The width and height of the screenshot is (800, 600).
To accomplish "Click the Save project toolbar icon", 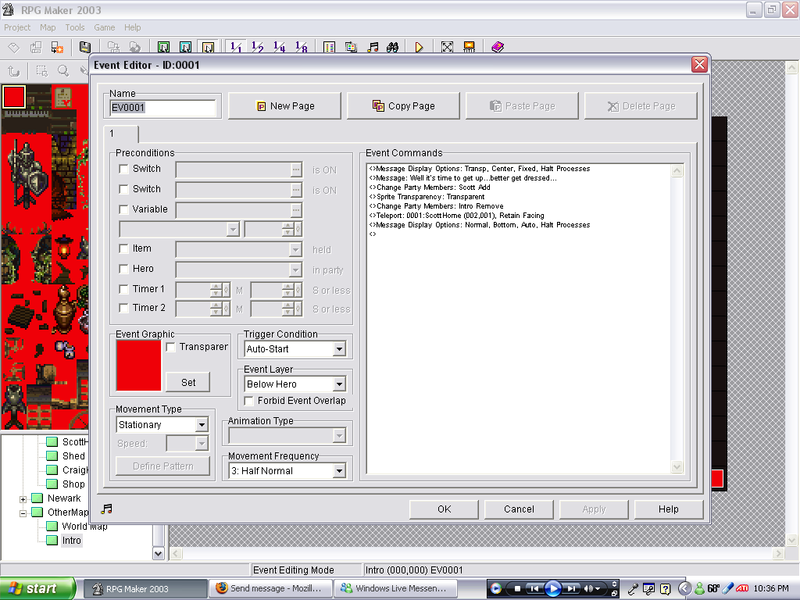I will (x=85, y=47).
